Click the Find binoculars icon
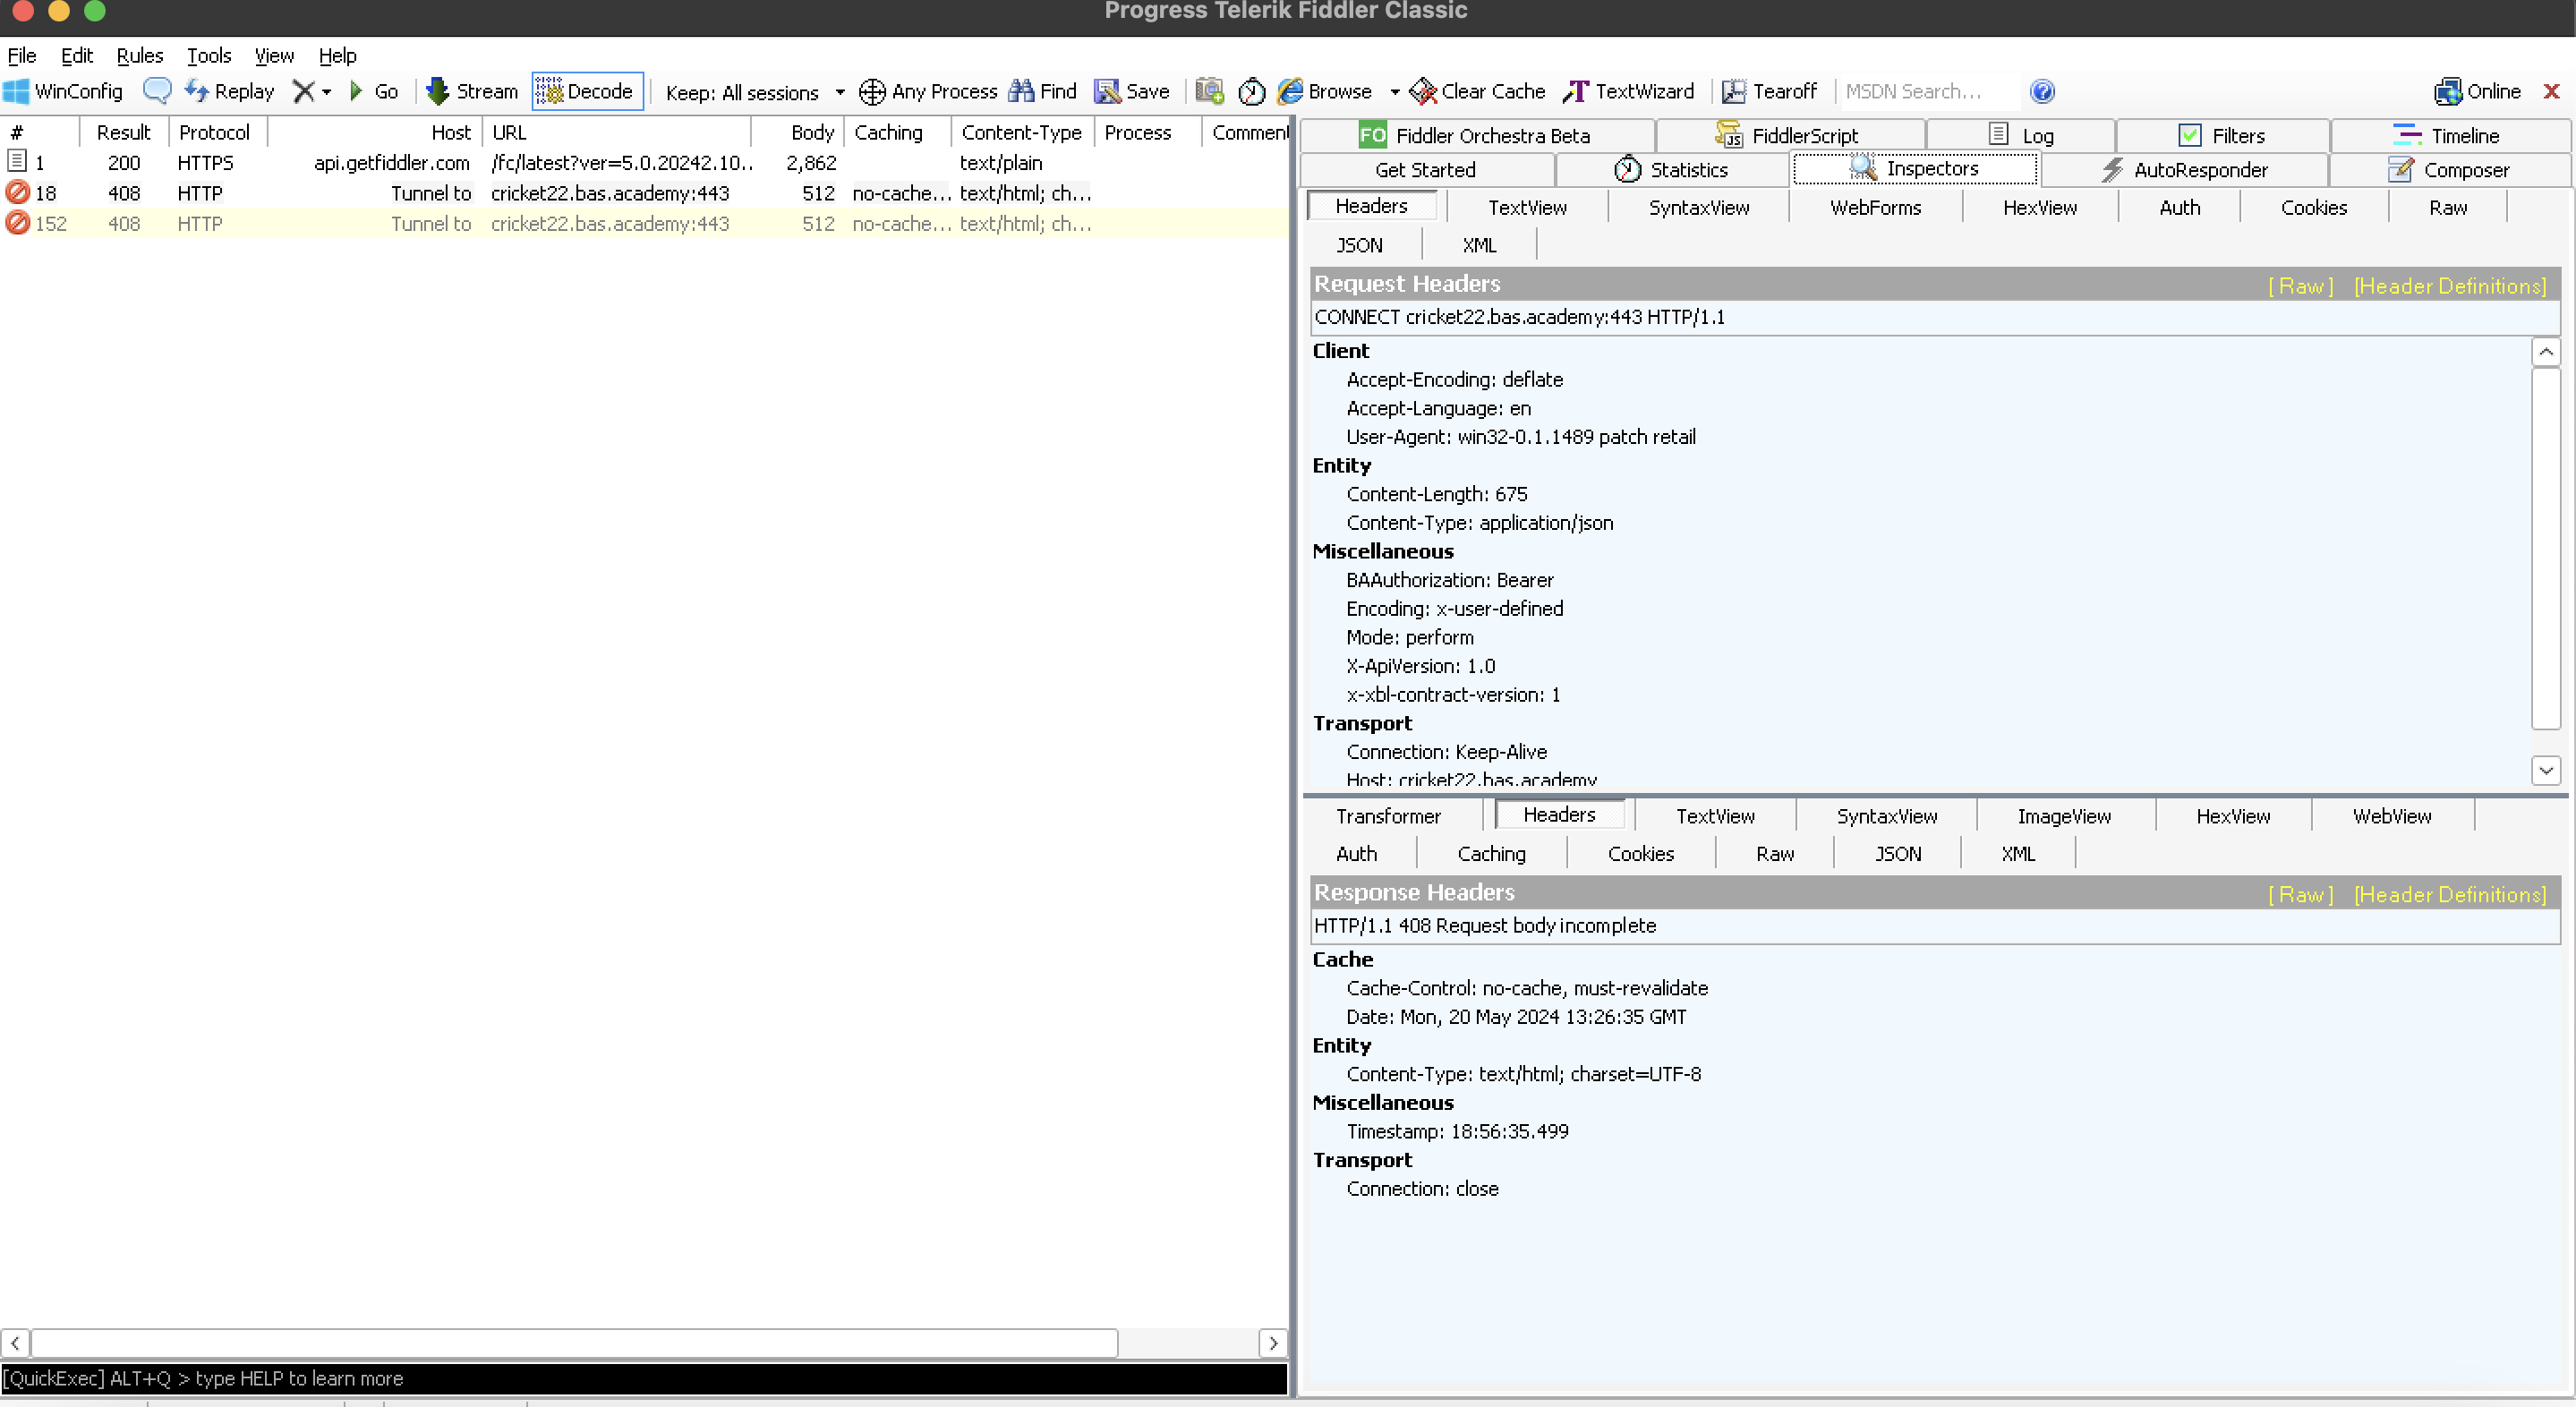Image resolution: width=2576 pixels, height=1407 pixels. 1020,91
